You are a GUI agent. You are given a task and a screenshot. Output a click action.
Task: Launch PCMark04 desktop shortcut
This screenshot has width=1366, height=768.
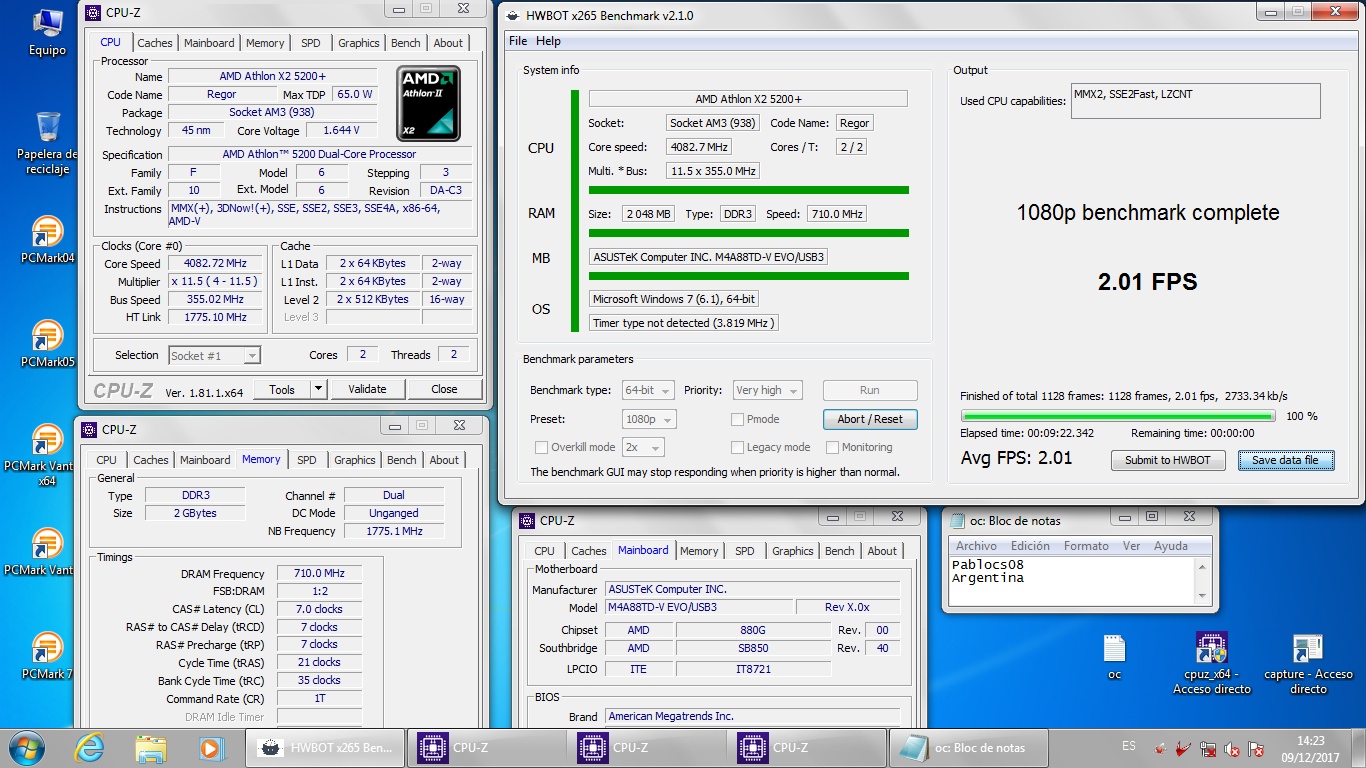(47, 240)
